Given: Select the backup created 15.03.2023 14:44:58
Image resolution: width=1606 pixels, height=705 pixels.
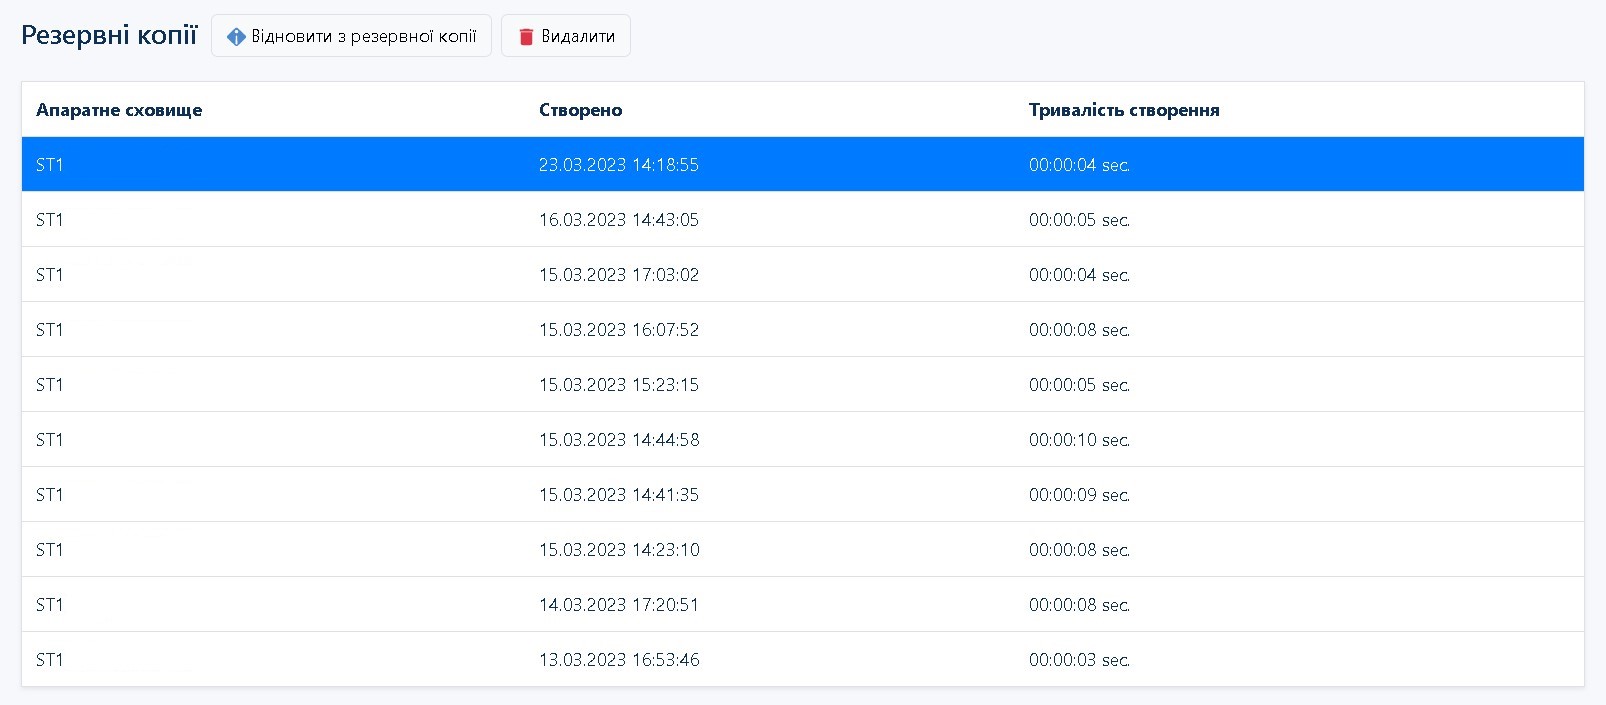Looking at the screenshot, I should pos(618,440).
